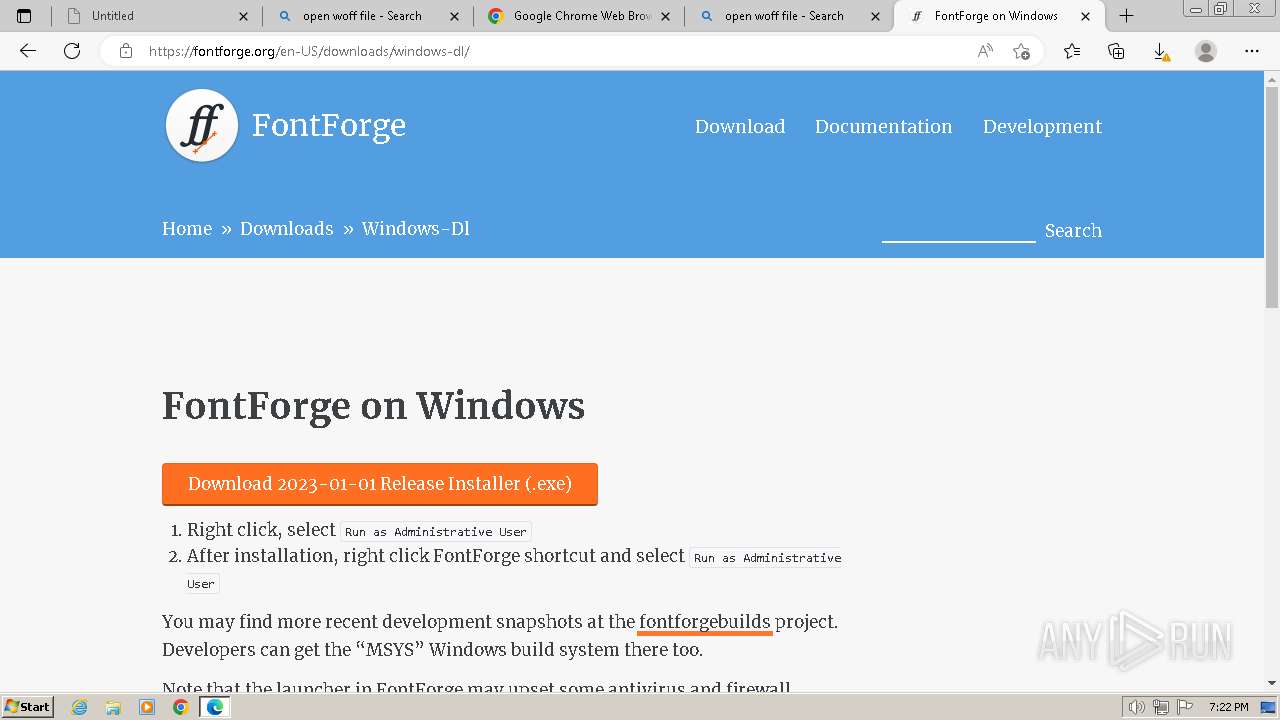Add this page to favorites star icon
Viewport: 1280px width, 720px height.
point(1021,51)
